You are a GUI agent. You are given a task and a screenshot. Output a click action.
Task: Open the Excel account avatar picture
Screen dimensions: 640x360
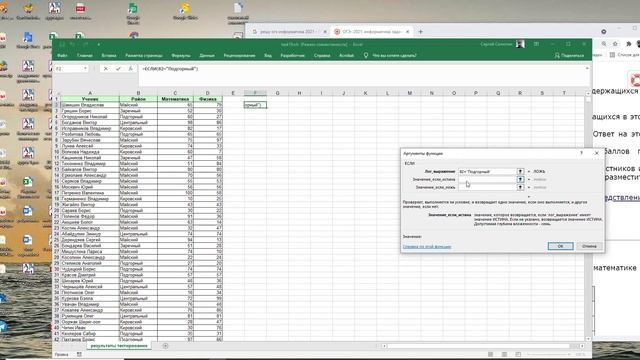pos(520,44)
